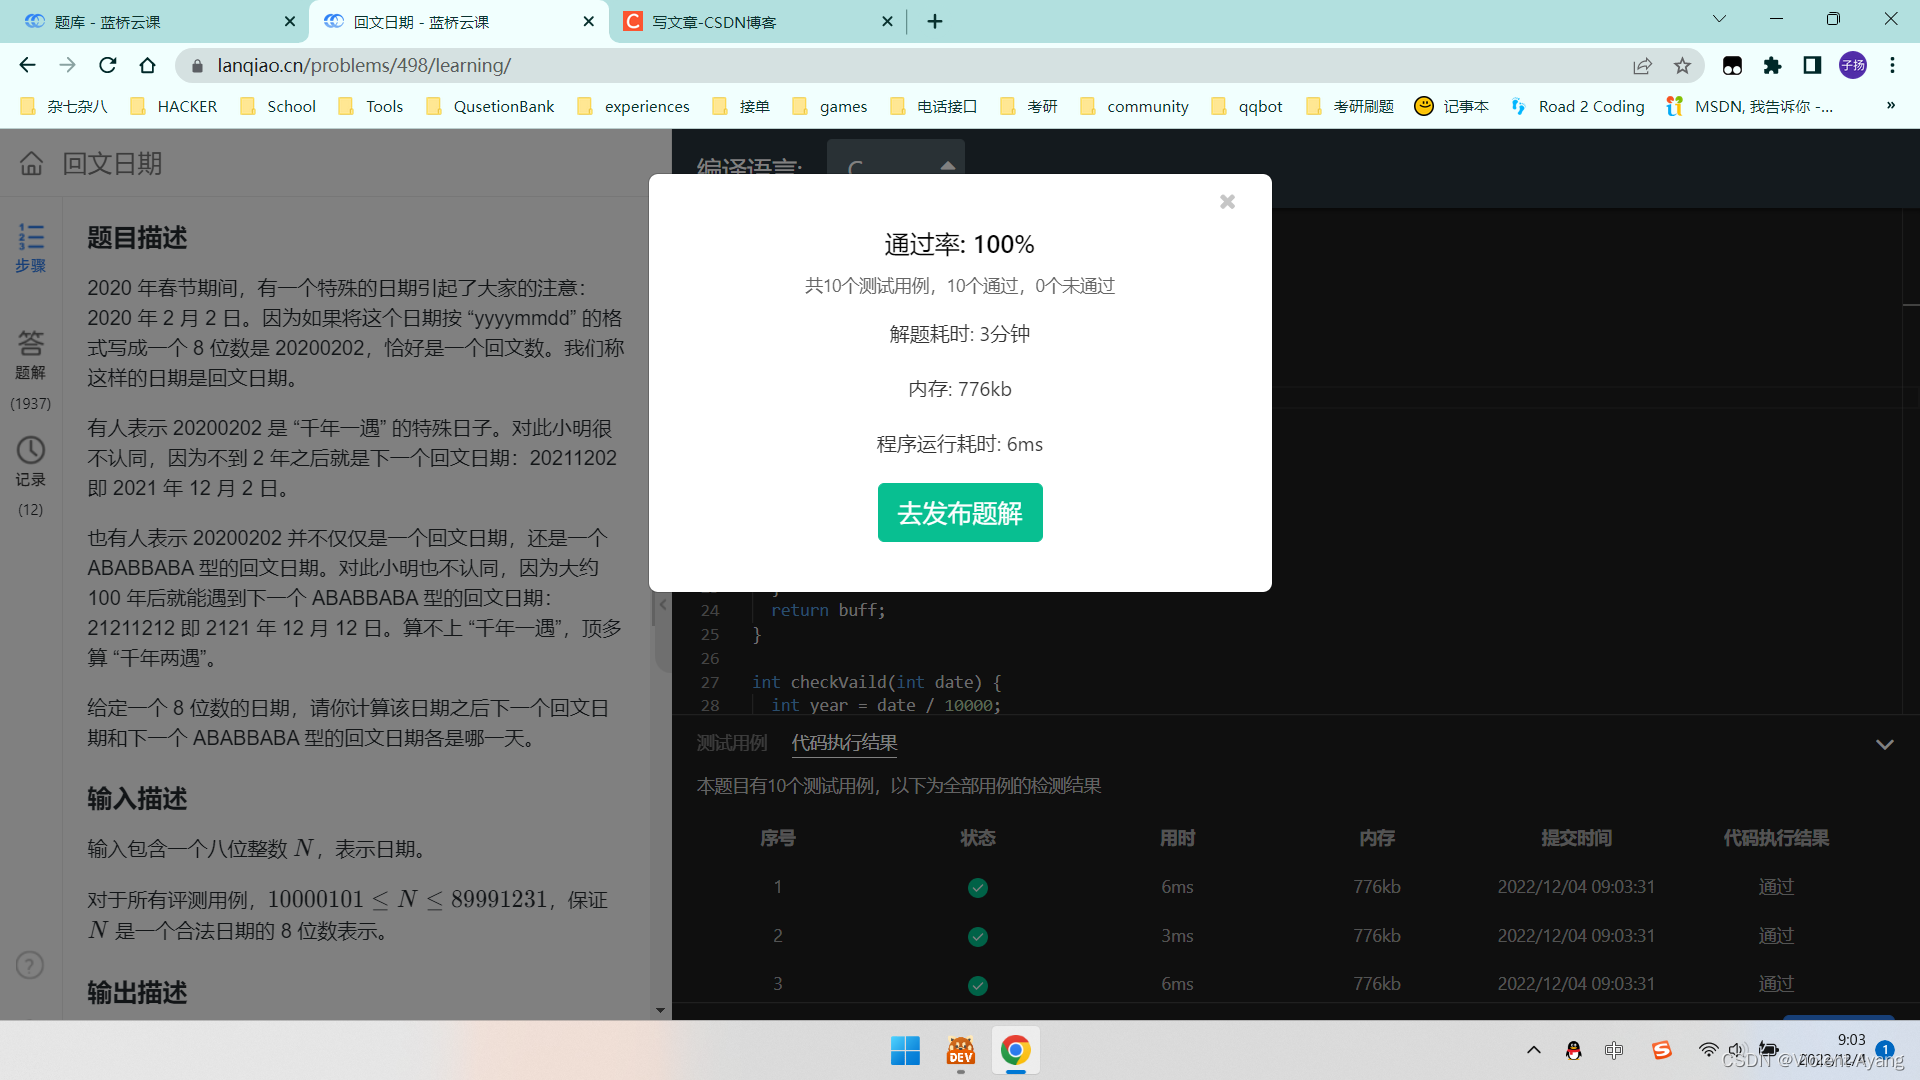Open the 步骤 steps sidebar icon
The width and height of the screenshot is (1920, 1080).
31,248
